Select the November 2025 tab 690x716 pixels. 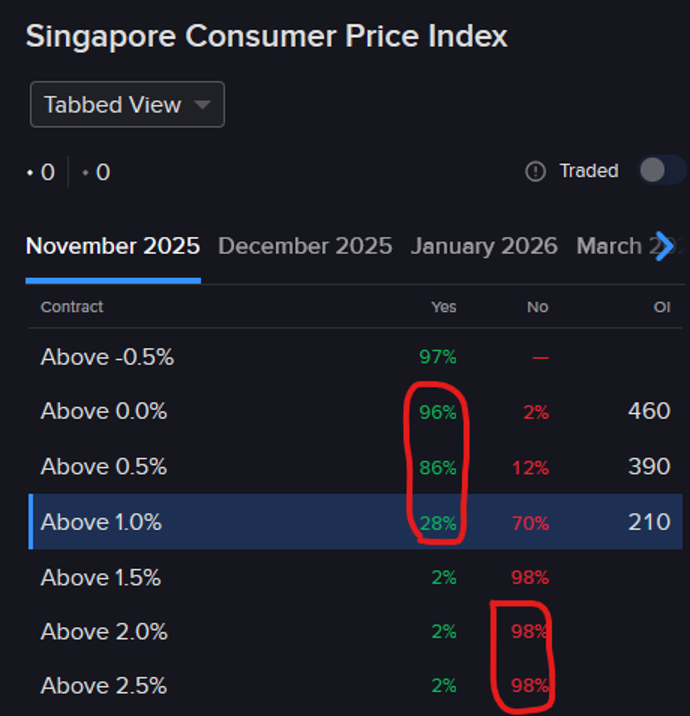(x=113, y=246)
